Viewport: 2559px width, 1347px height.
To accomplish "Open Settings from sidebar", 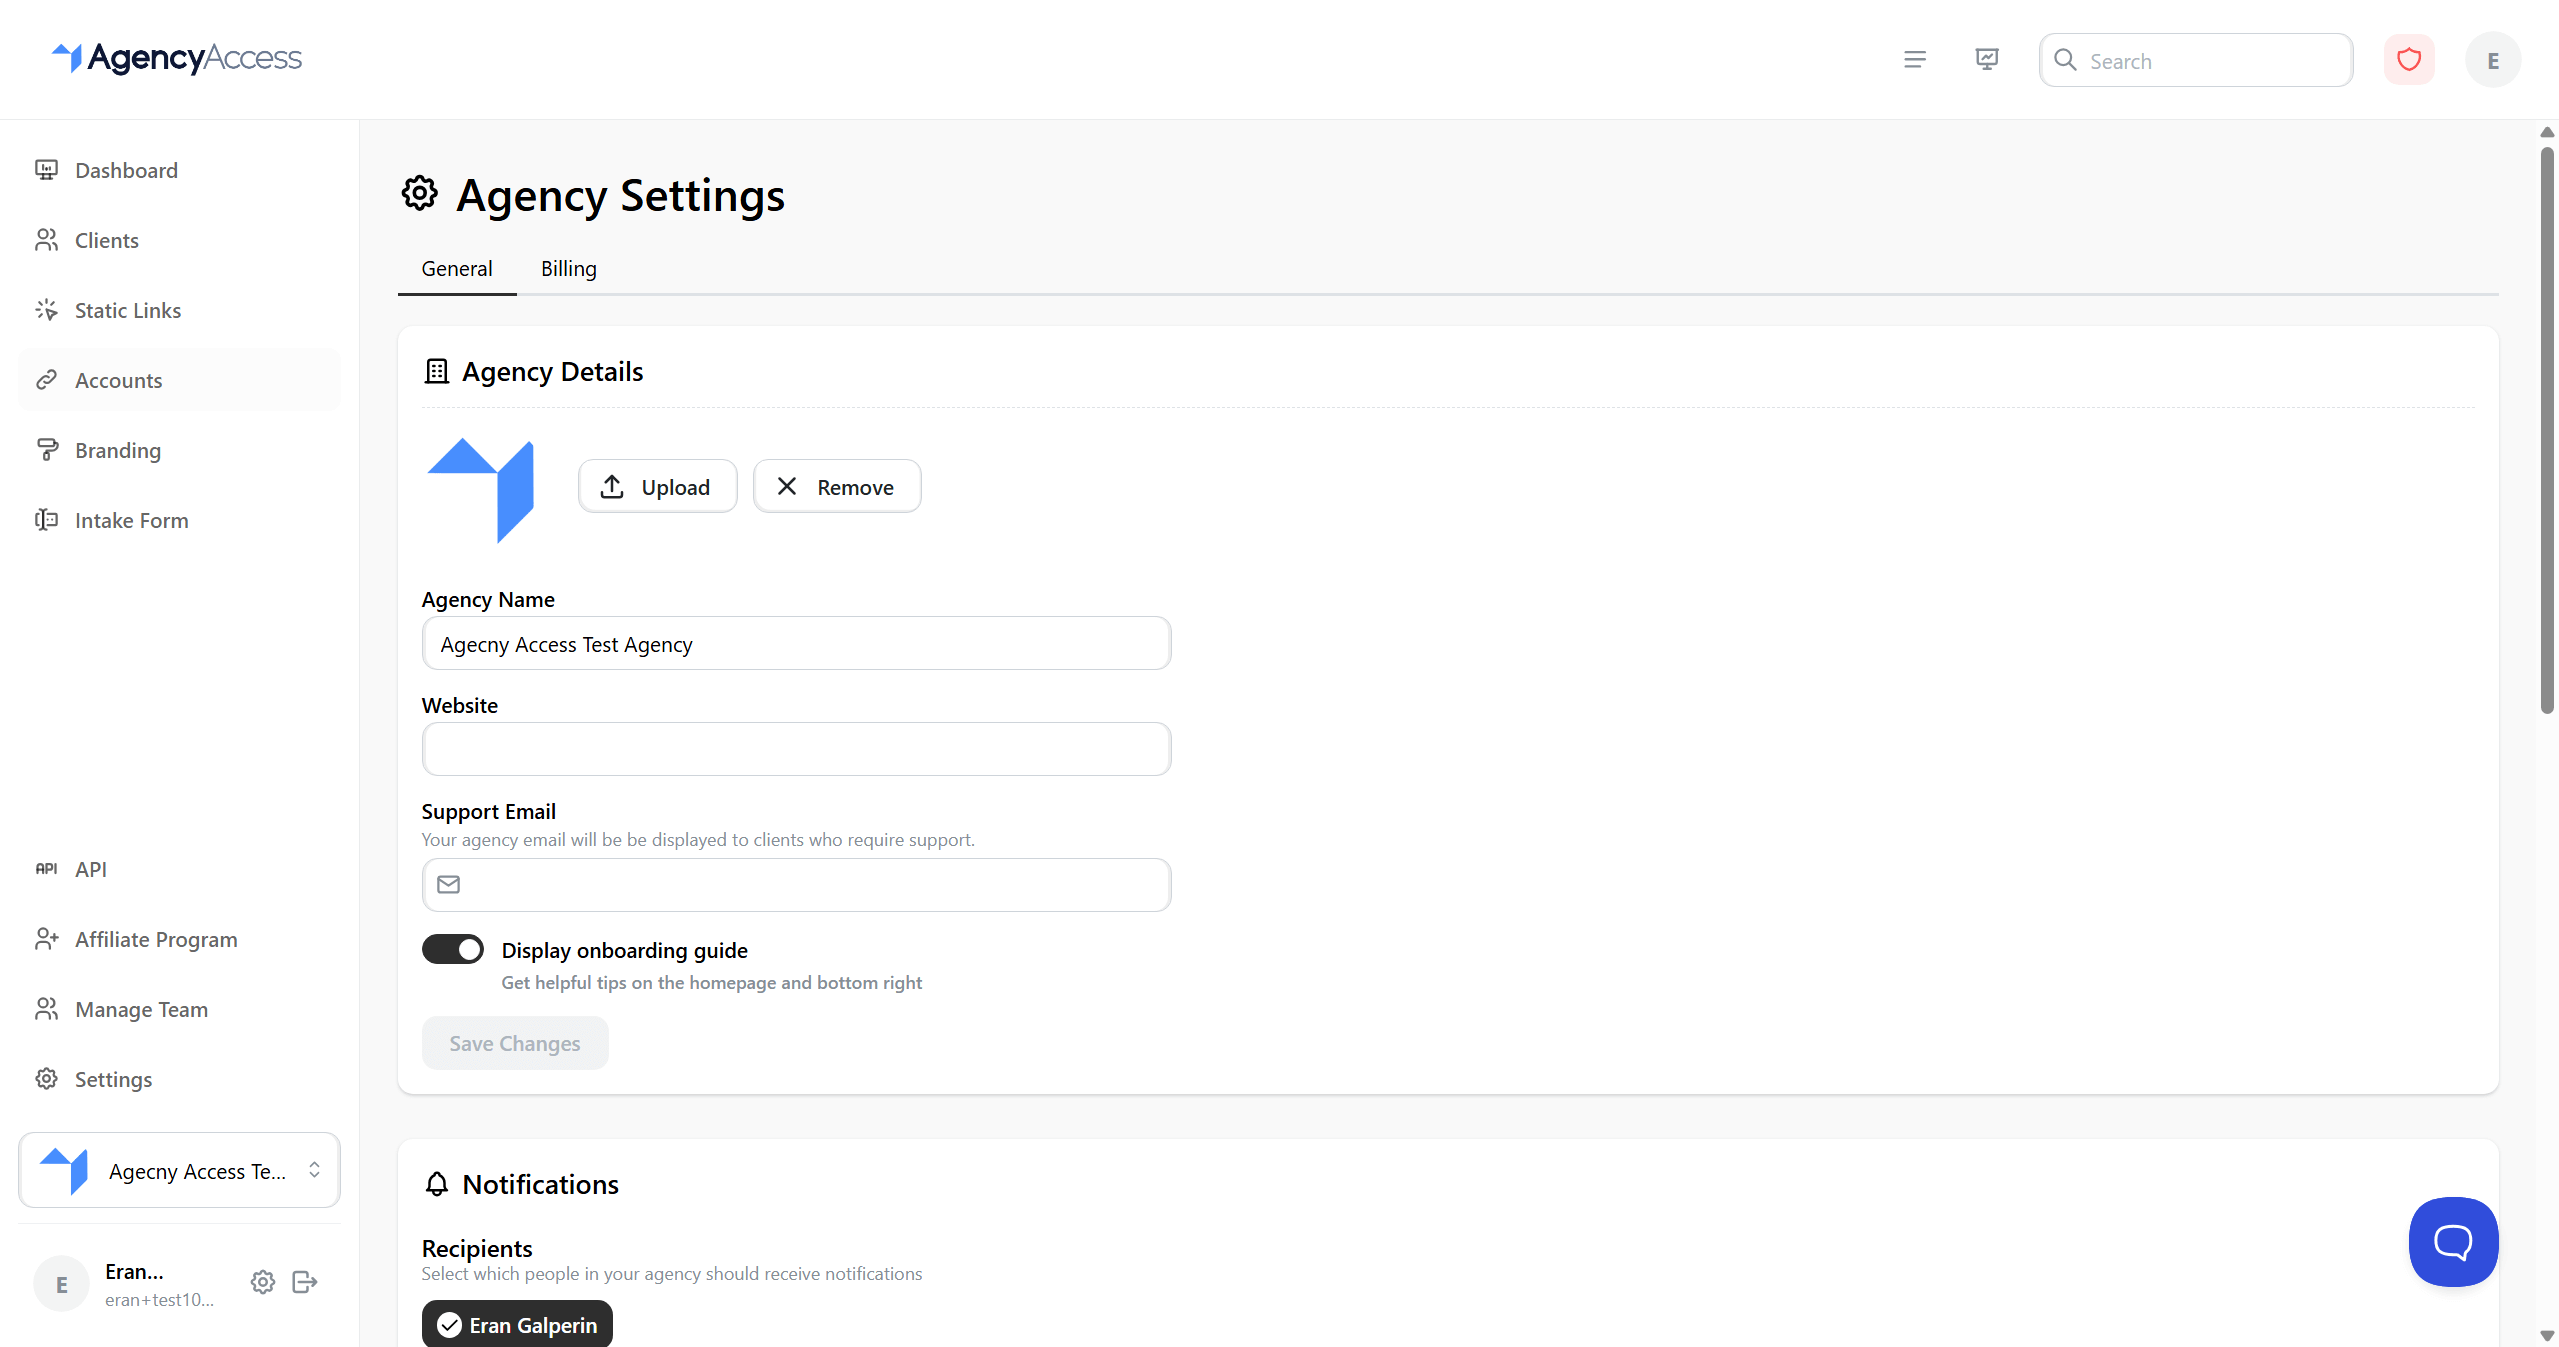I will coord(179,1079).
